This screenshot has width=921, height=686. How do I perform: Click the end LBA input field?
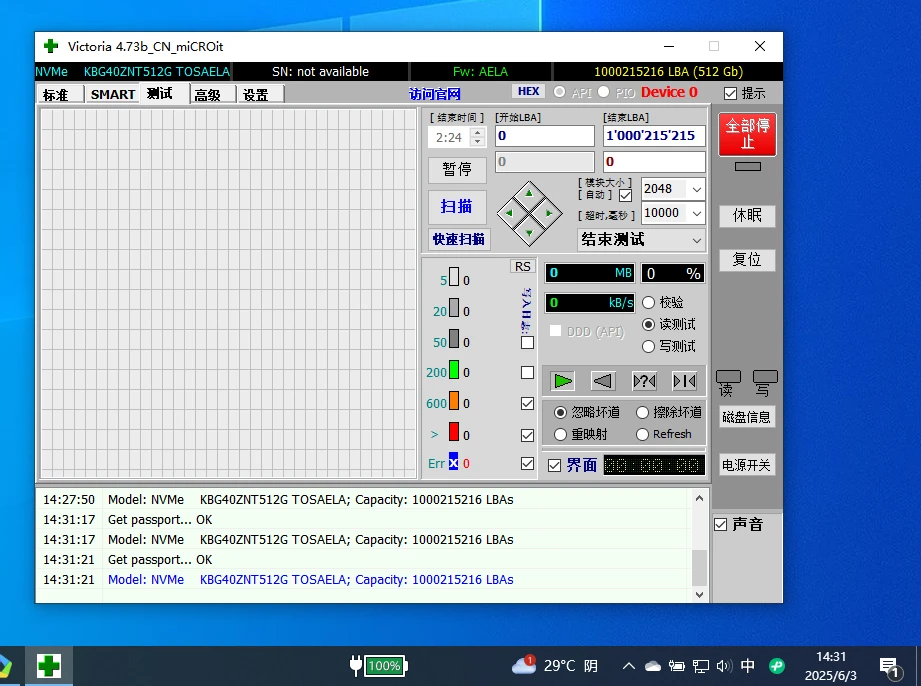point(654,136)
